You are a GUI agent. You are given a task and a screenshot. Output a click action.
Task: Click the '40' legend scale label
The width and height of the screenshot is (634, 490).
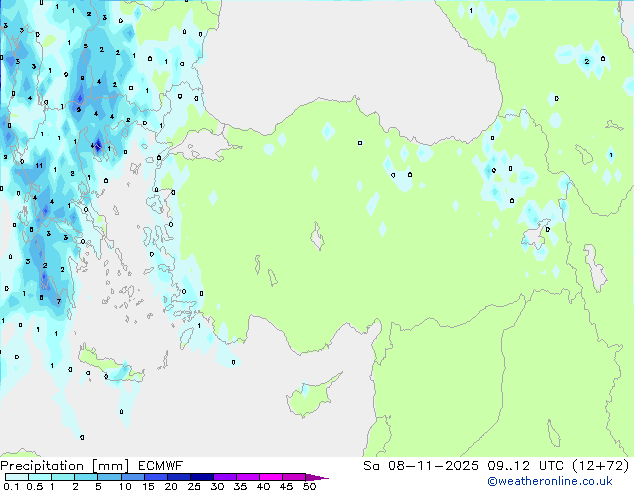[263, 486]
